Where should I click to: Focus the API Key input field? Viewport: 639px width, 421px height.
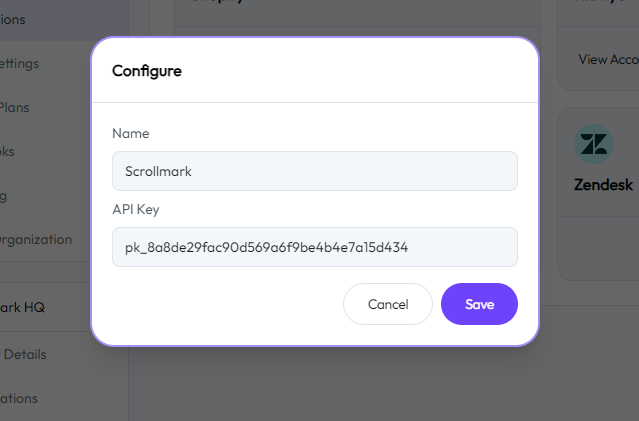[x=314, y=247]
